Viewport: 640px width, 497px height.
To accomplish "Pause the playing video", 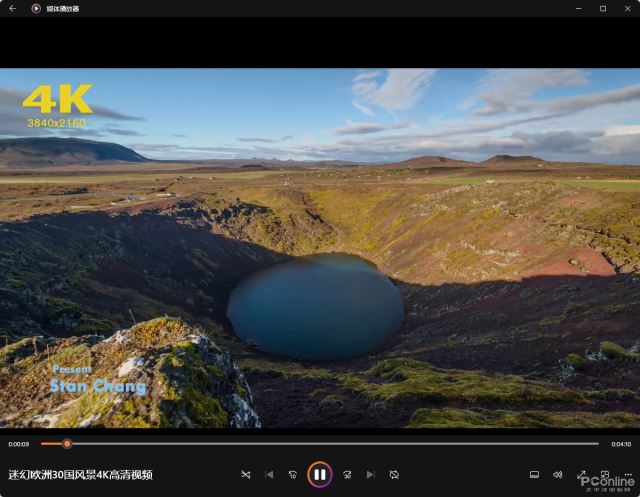I will [320, 475].
